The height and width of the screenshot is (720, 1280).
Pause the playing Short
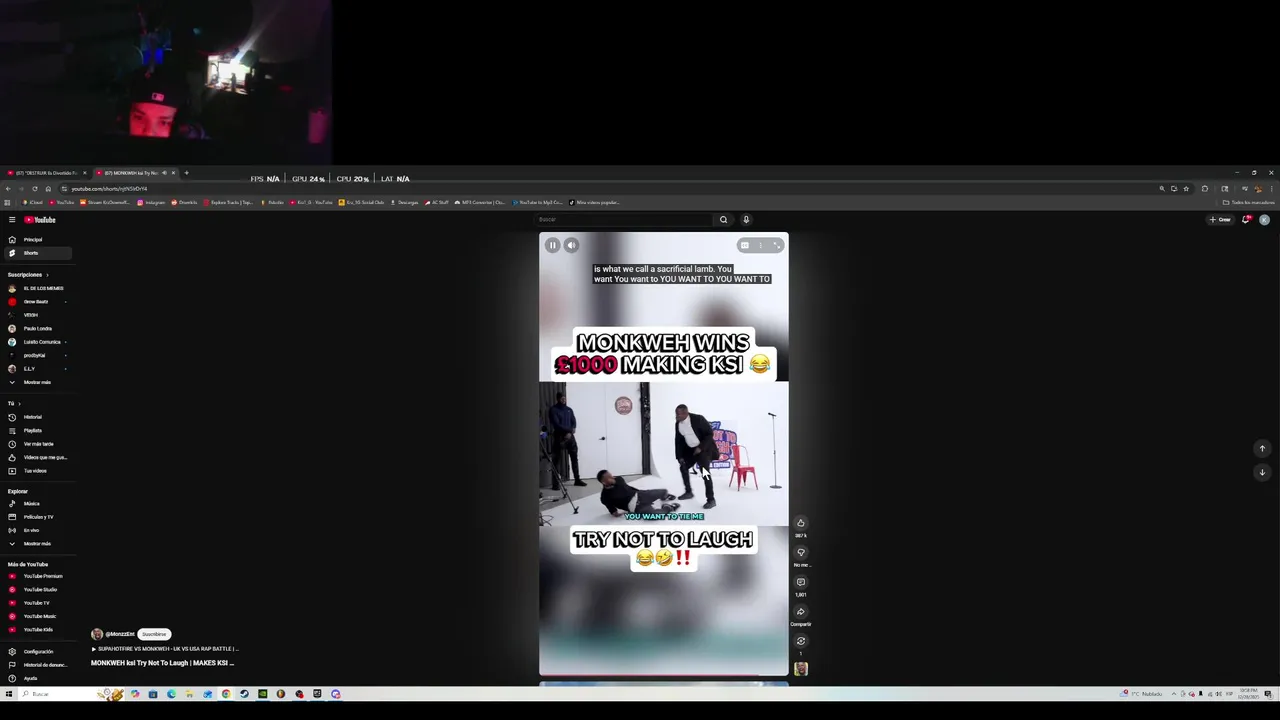552,245
